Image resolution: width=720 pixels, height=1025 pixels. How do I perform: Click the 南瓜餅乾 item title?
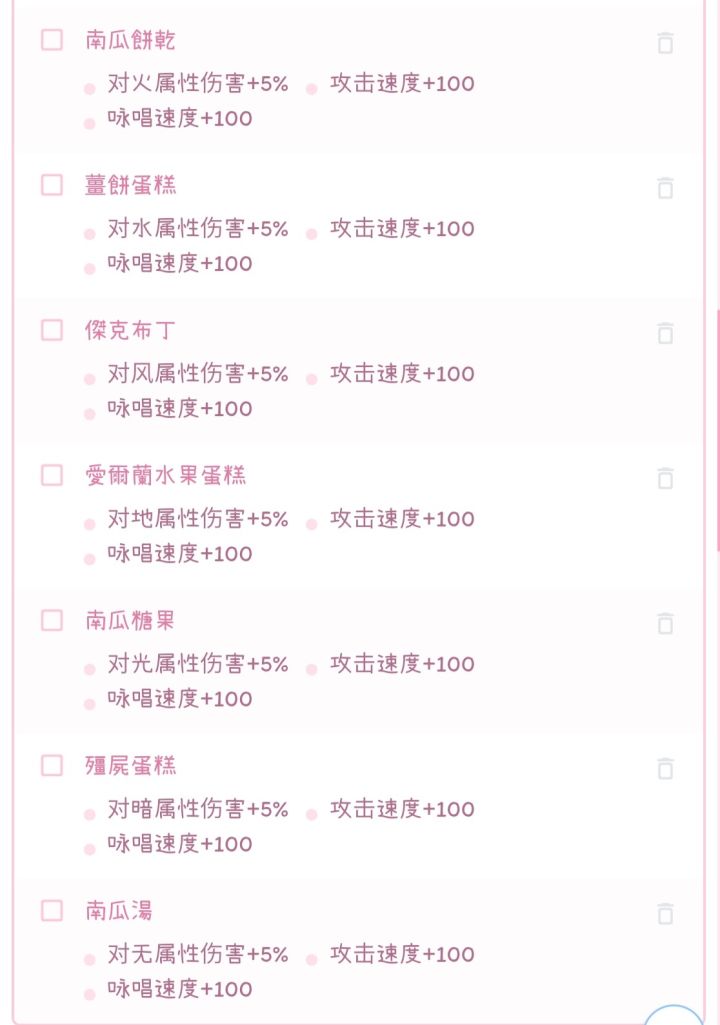click(x=131, y=40)
